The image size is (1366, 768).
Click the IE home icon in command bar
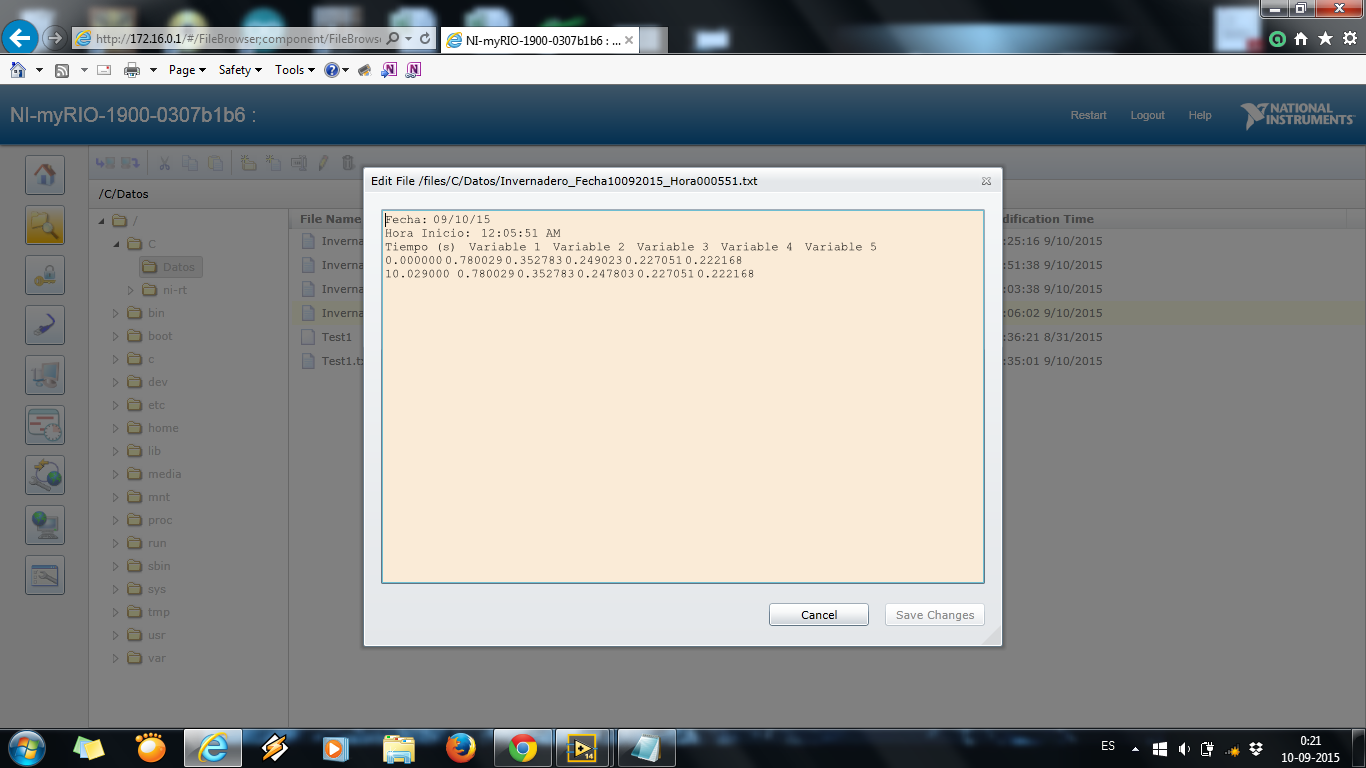(x=17, y=70)
